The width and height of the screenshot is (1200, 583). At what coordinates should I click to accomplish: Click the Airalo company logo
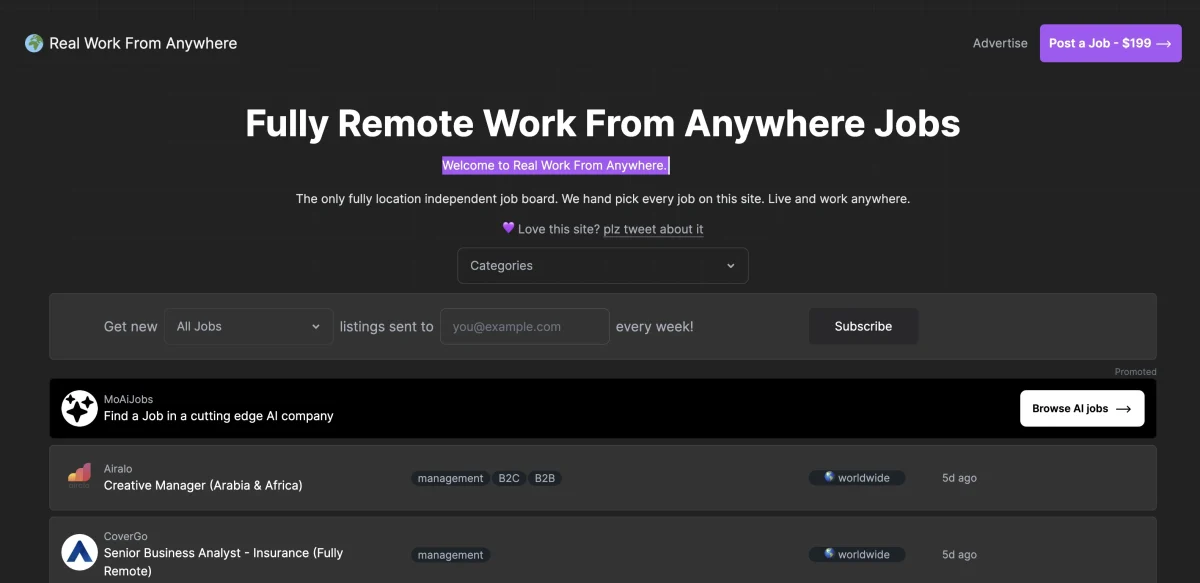(x=79, y=477)
